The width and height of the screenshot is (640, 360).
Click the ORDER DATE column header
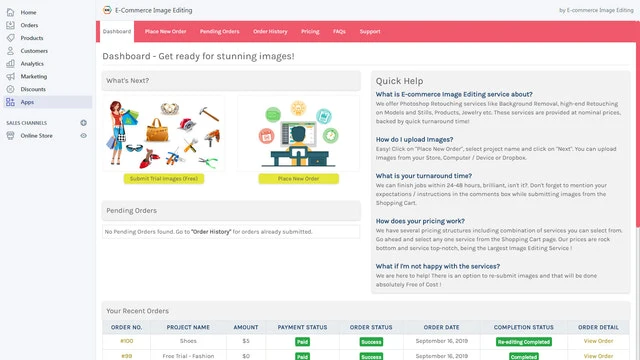442,327
